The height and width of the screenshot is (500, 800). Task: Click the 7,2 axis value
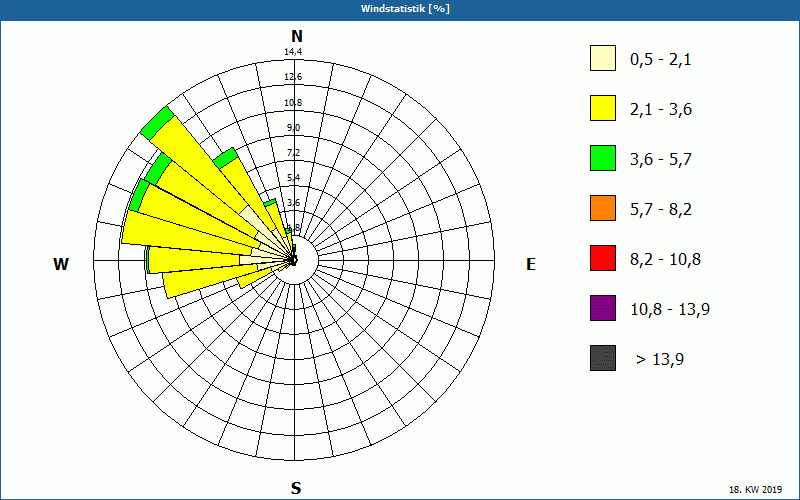pos(293,153)
